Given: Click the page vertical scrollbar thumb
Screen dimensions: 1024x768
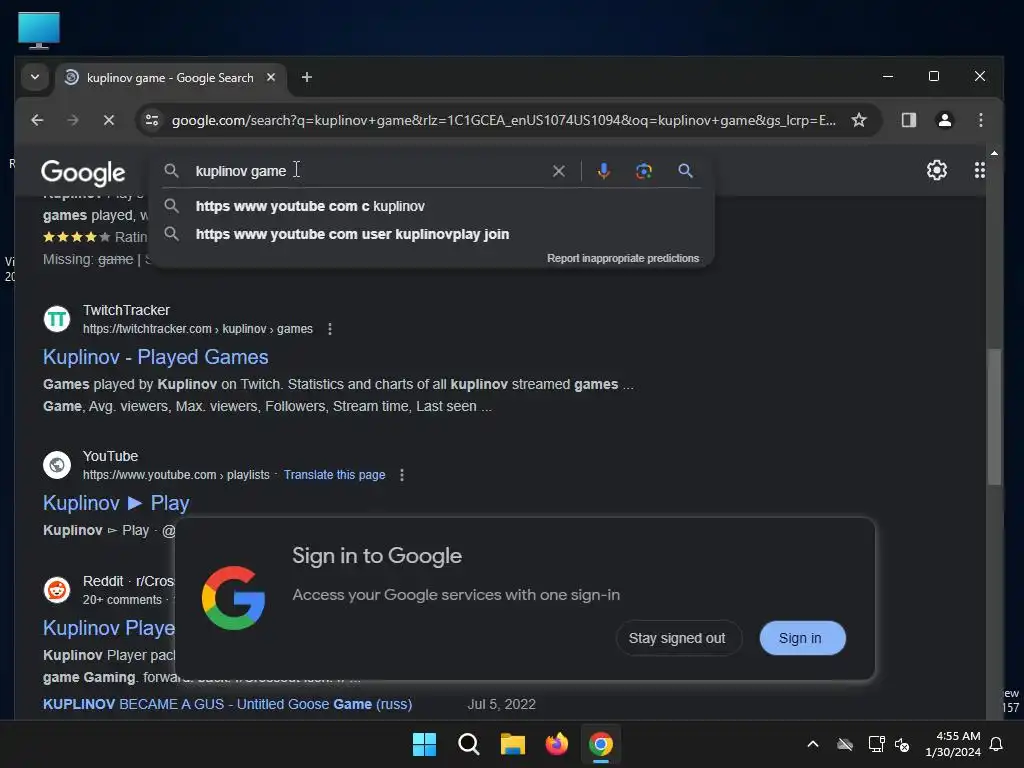Looking at the screenshot, I should tap(994, 417).
